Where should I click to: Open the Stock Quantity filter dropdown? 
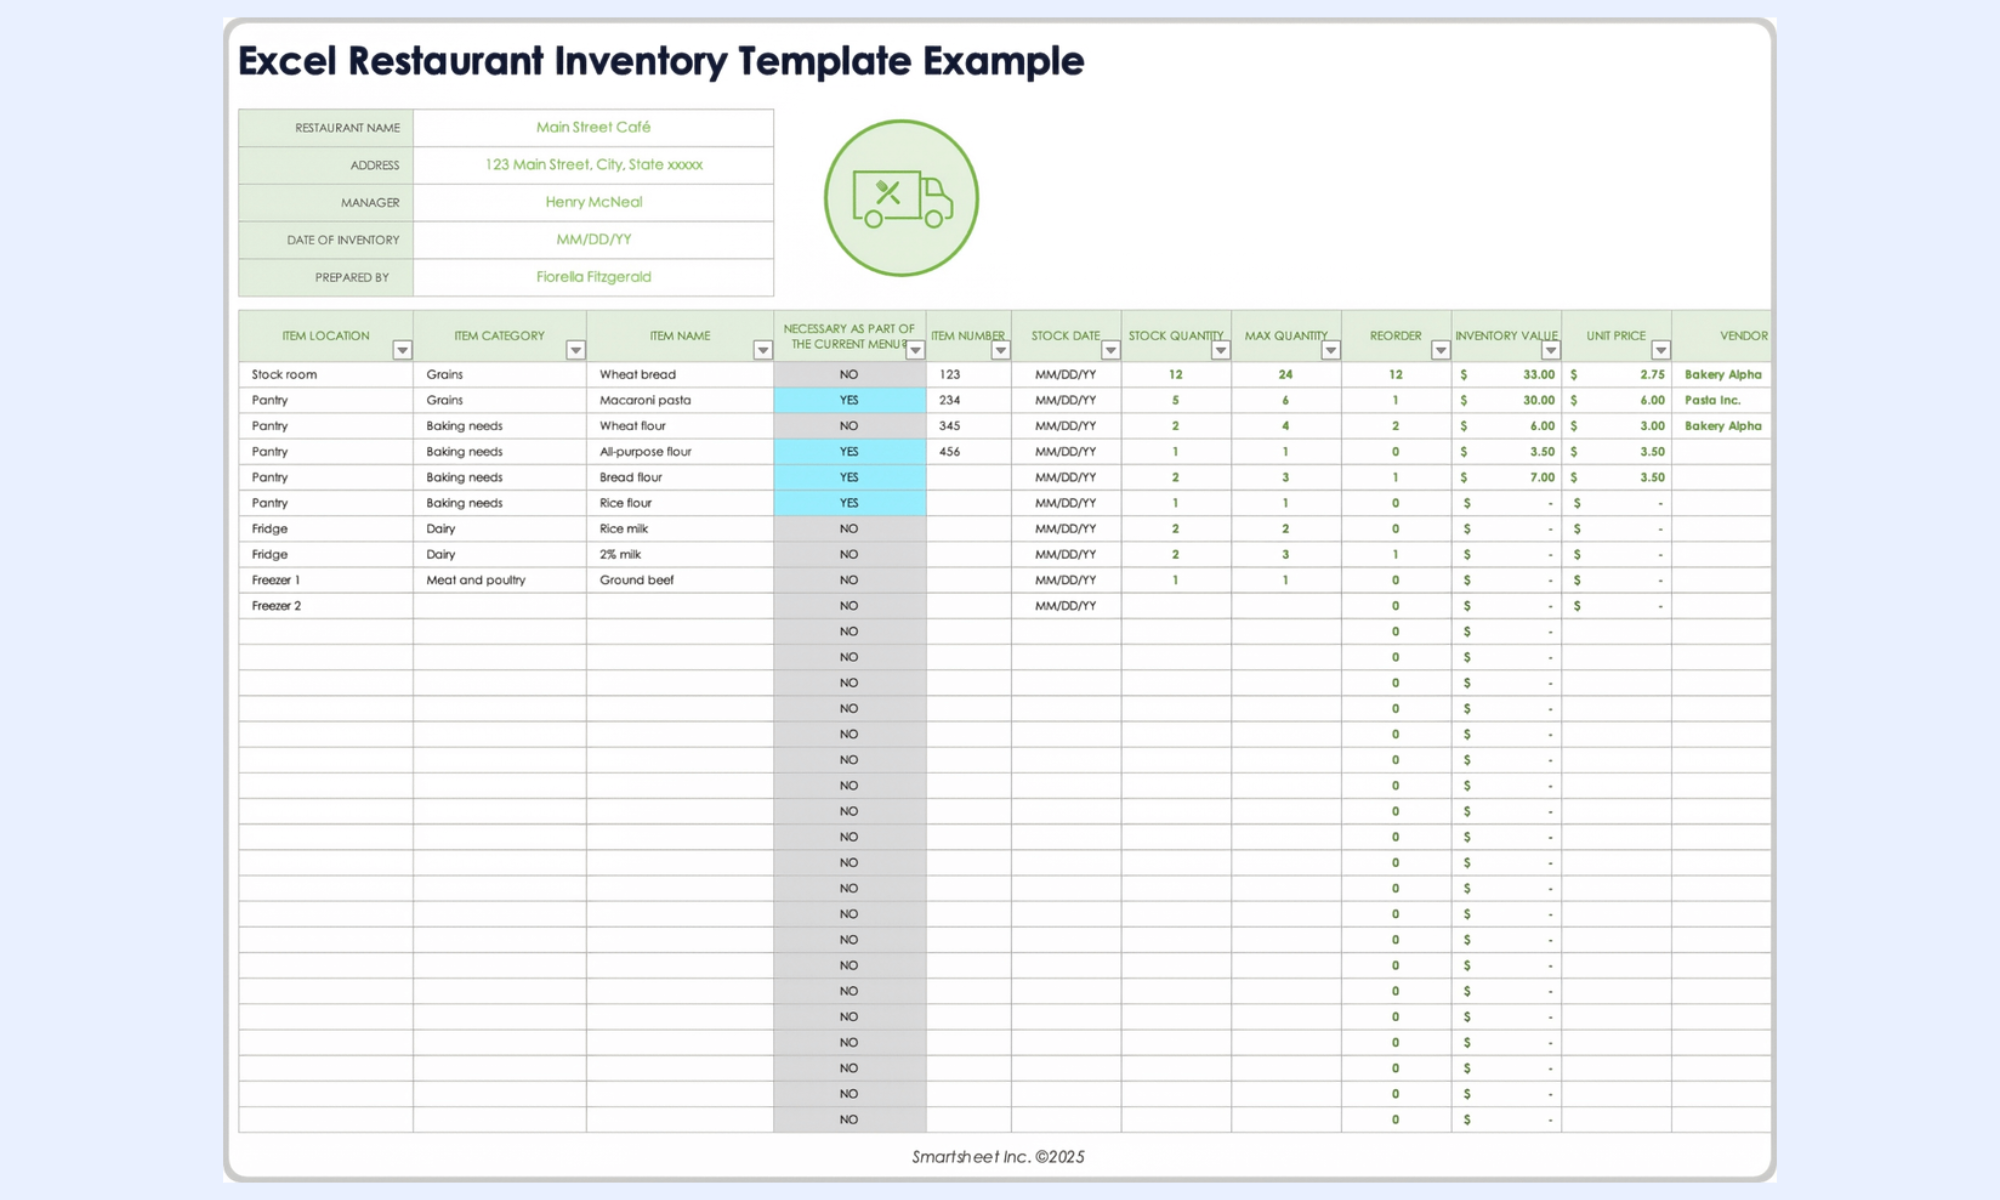[x=1220, y=350]
